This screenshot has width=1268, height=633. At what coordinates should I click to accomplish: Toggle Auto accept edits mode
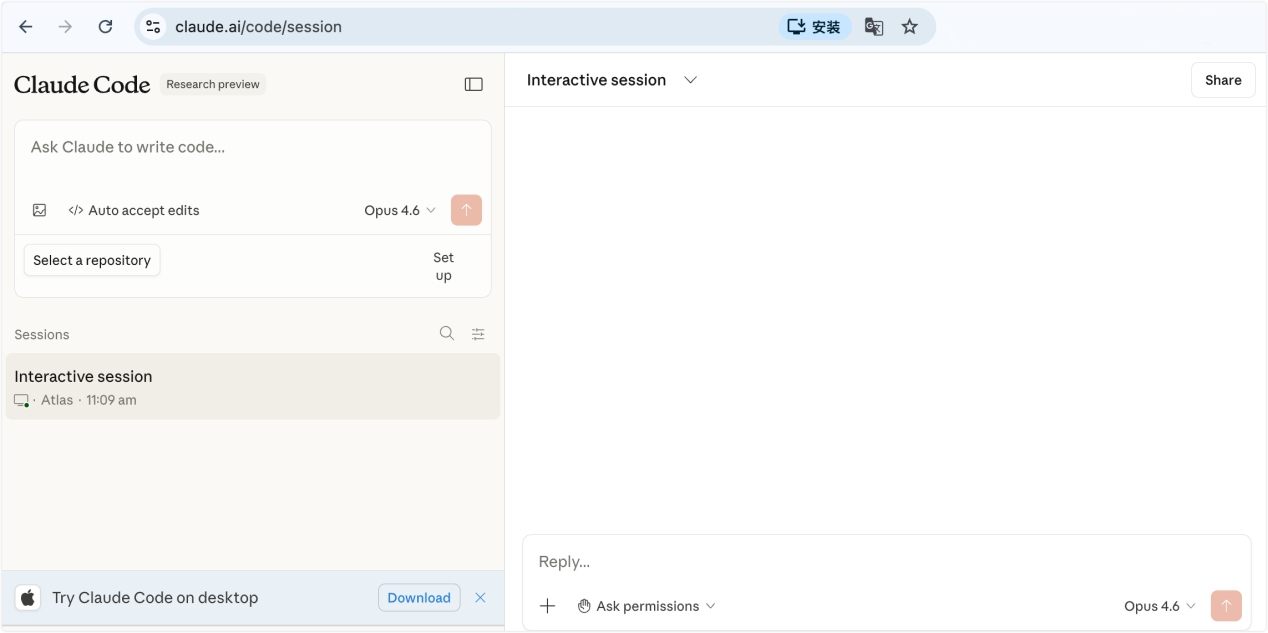pyautogui.click(x=134, y=210)
